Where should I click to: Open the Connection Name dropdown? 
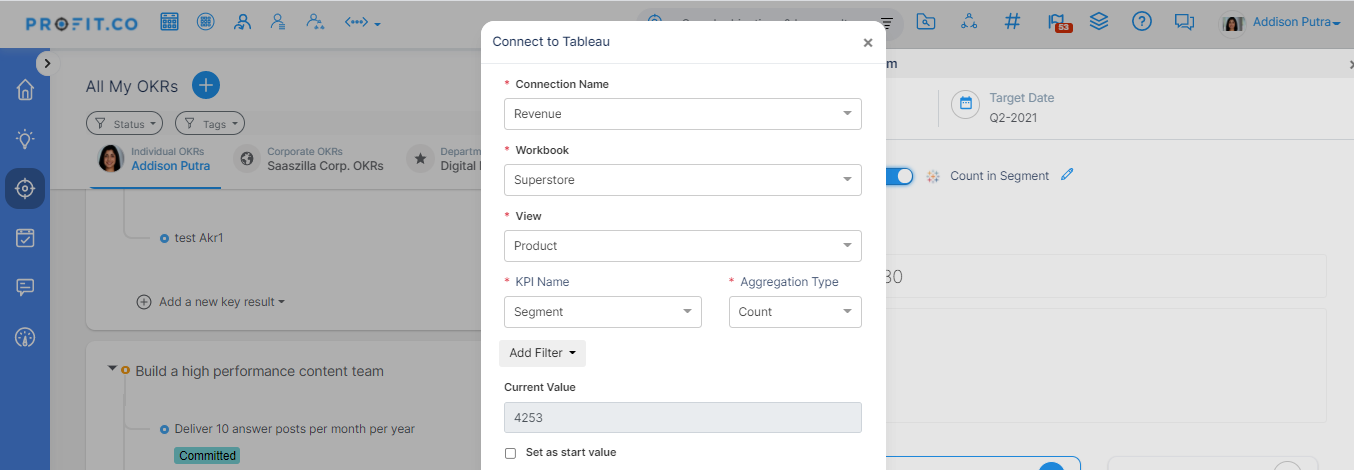[682, 114]
